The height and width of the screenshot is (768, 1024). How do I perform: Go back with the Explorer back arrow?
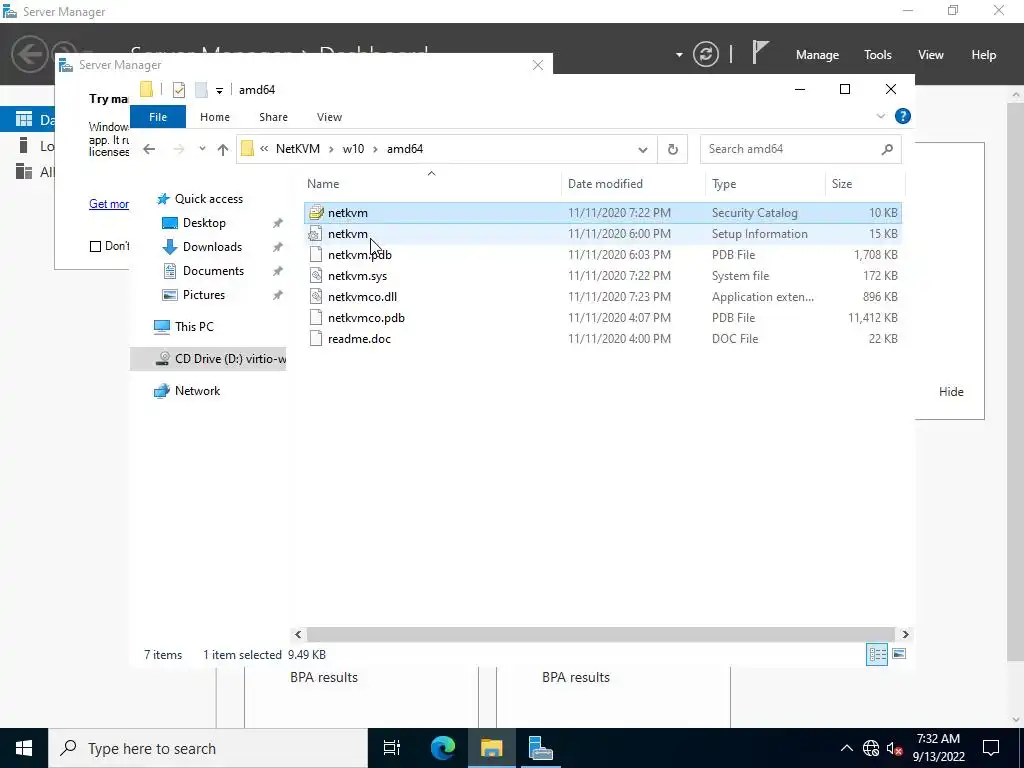coord(149,149)
